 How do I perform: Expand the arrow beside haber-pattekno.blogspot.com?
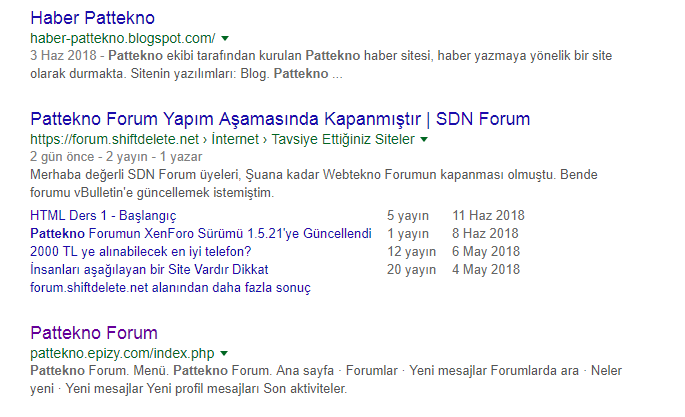tap(225, 39)
